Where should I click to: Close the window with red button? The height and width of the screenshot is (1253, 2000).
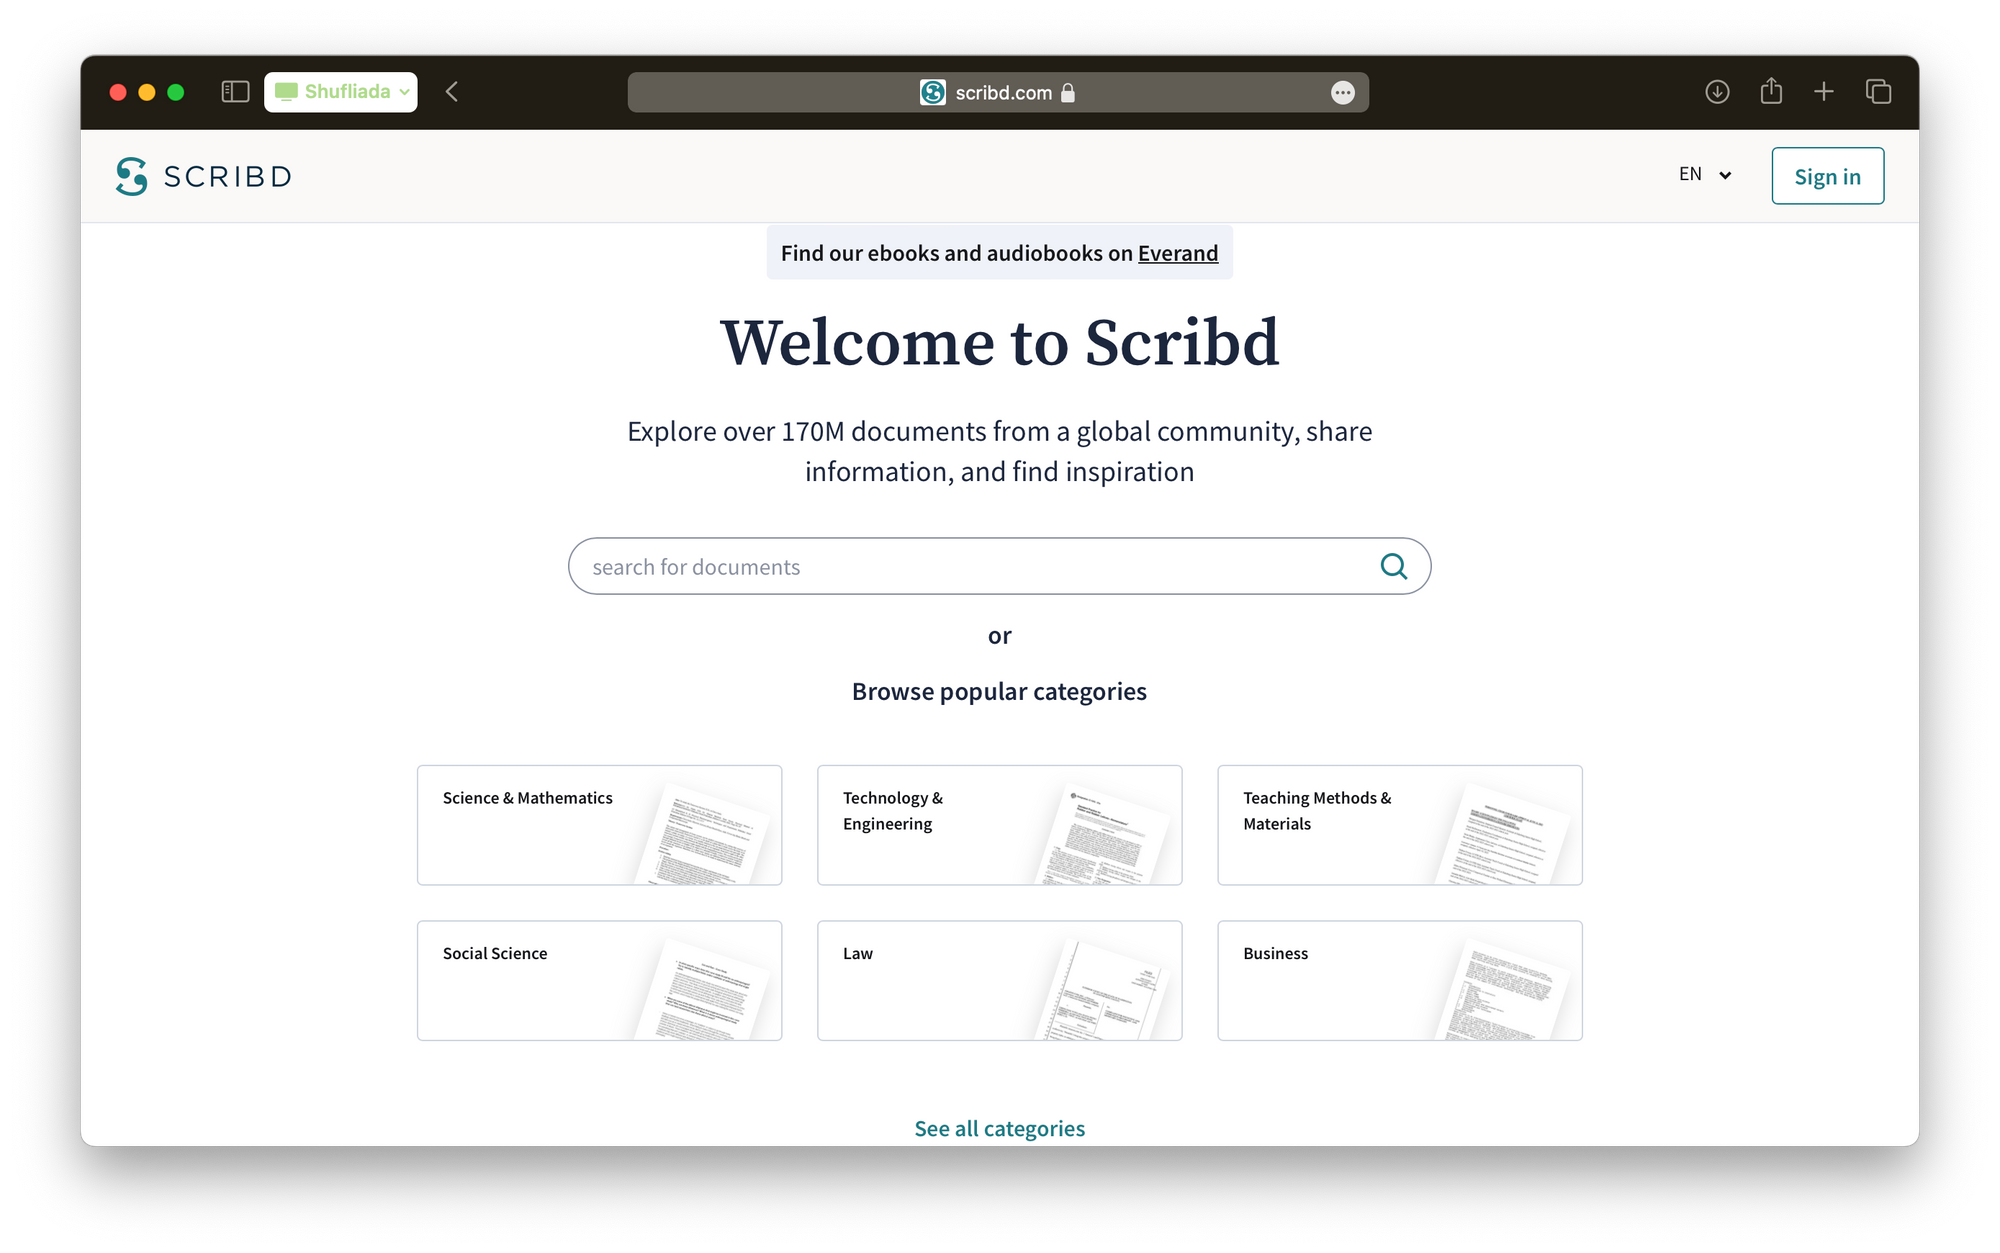[x=118, y=92]
